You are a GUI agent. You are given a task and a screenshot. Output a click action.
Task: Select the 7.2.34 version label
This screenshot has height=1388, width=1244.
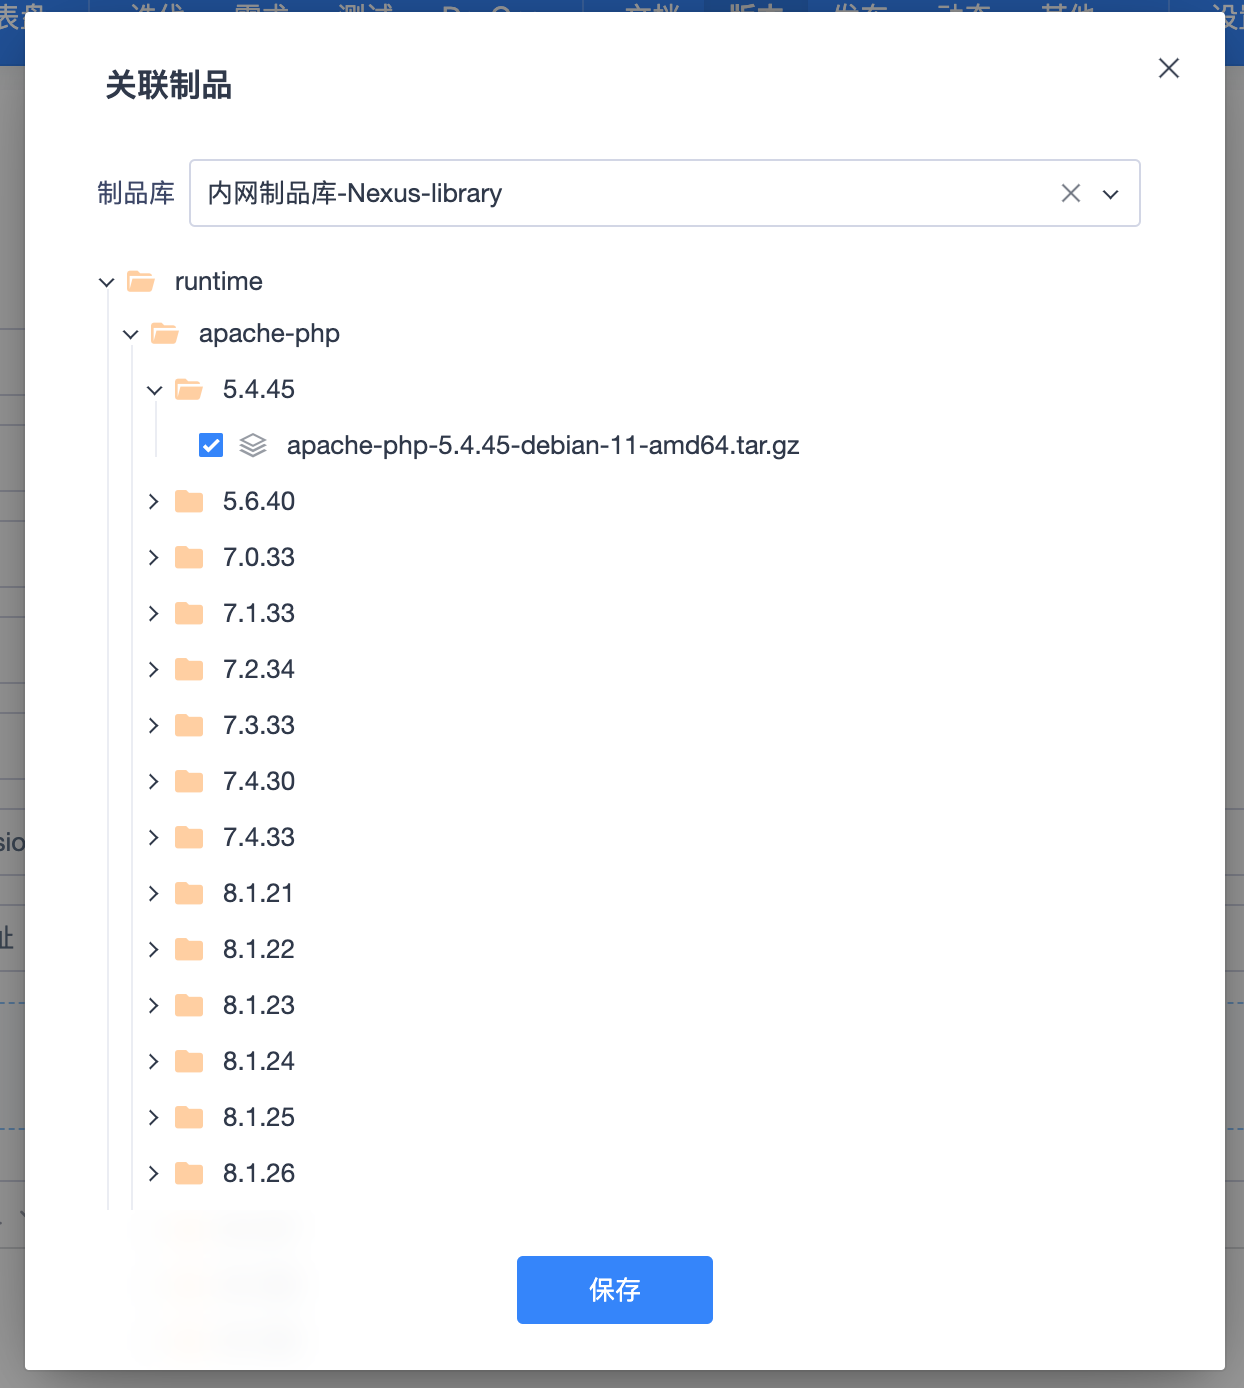[x=259, y=669]
